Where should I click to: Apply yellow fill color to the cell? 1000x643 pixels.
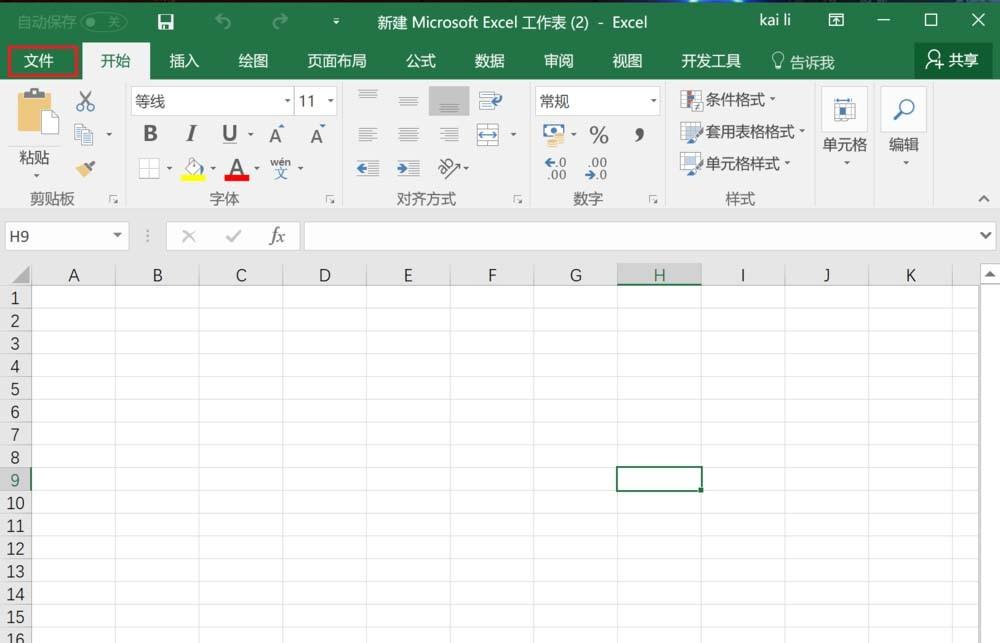point(195,167)
